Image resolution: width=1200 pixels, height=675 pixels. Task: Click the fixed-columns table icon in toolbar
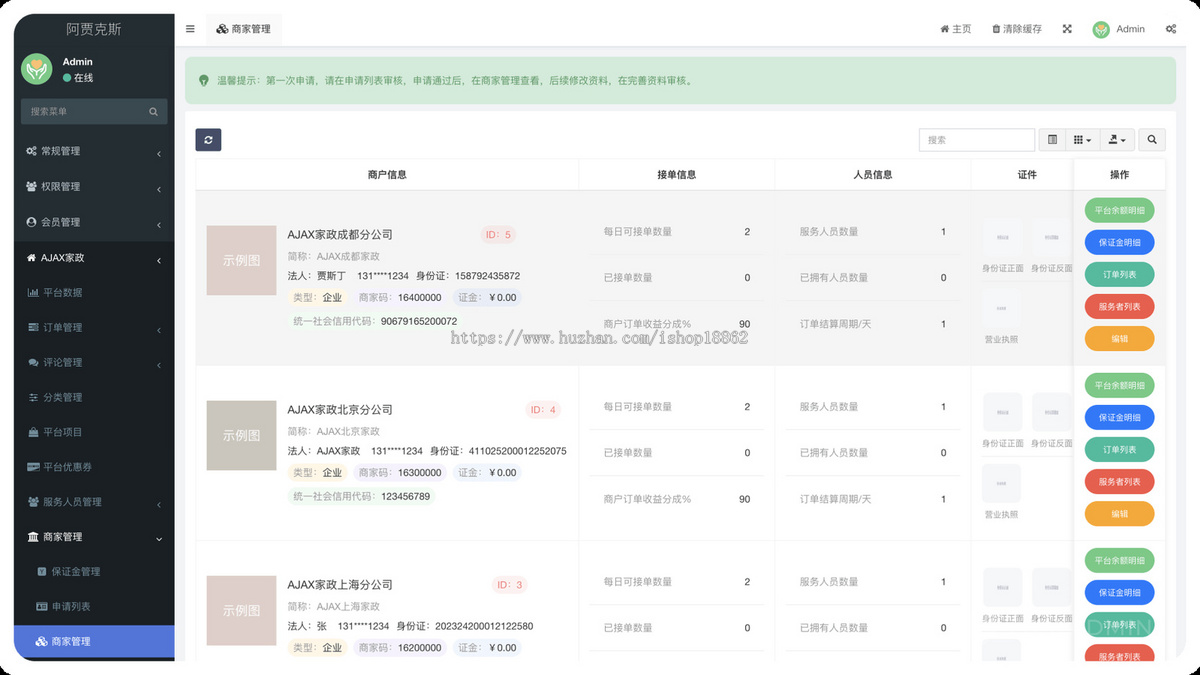(1052, 139)
